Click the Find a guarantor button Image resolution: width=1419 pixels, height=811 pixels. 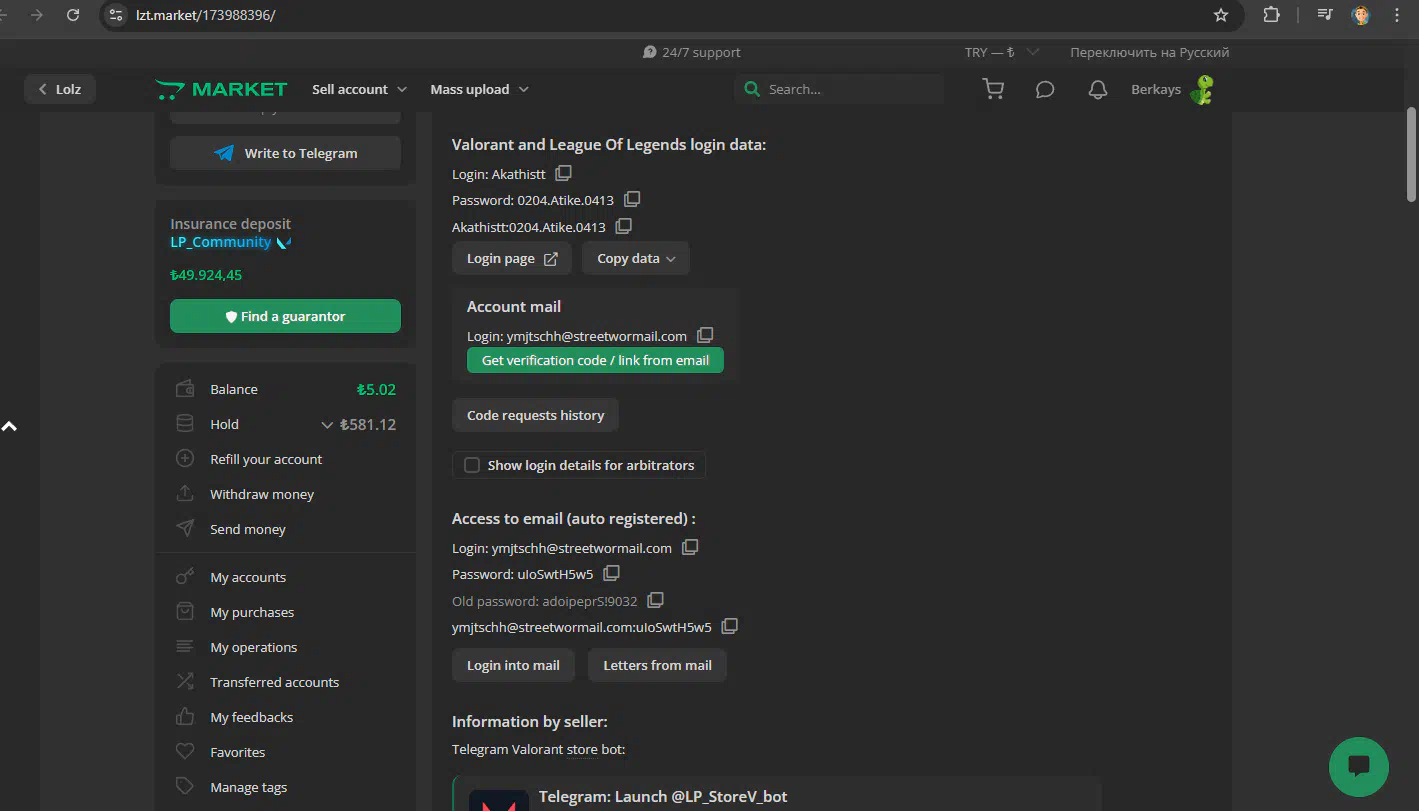pyautogui.click(x=285, y=316)
